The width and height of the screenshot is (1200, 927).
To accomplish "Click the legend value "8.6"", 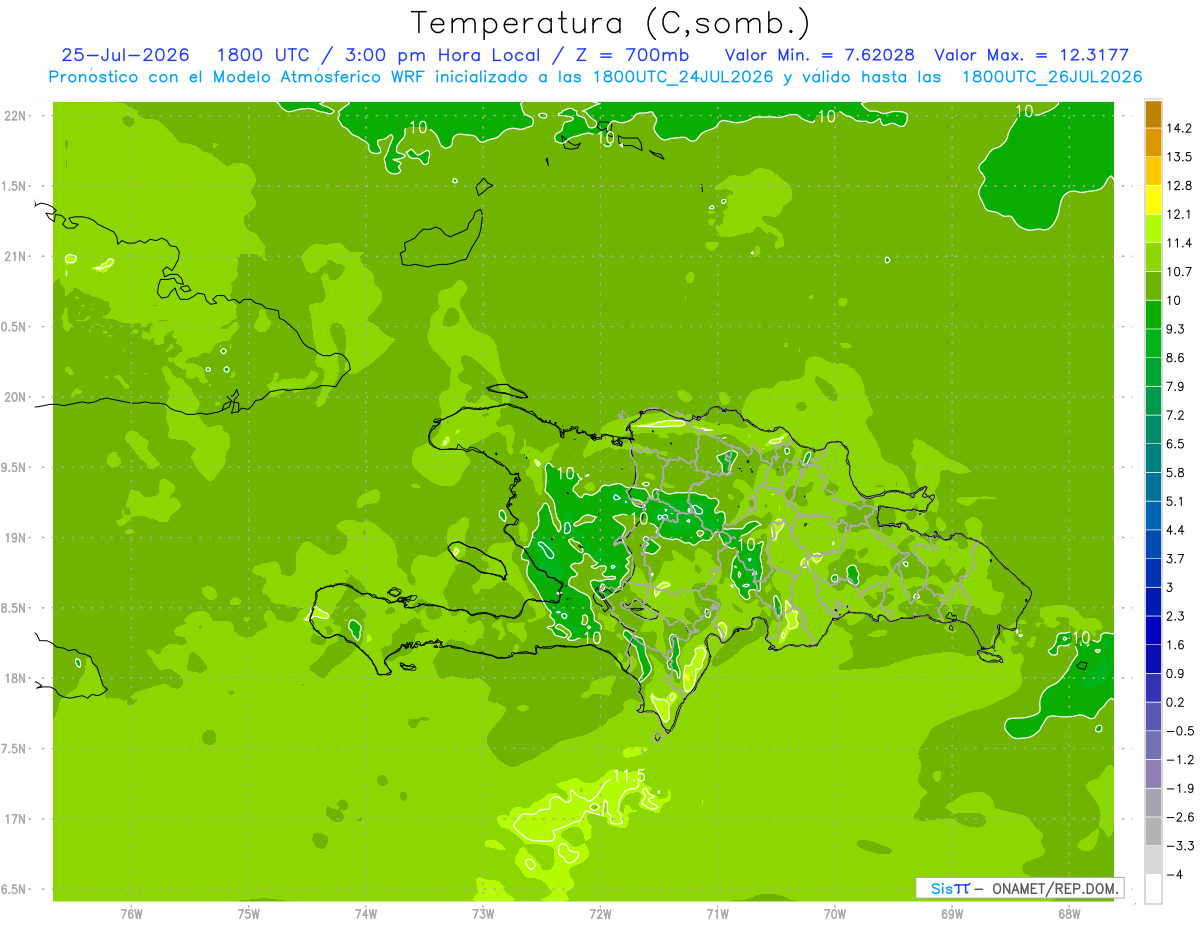I will click(x=1176, y=358).
